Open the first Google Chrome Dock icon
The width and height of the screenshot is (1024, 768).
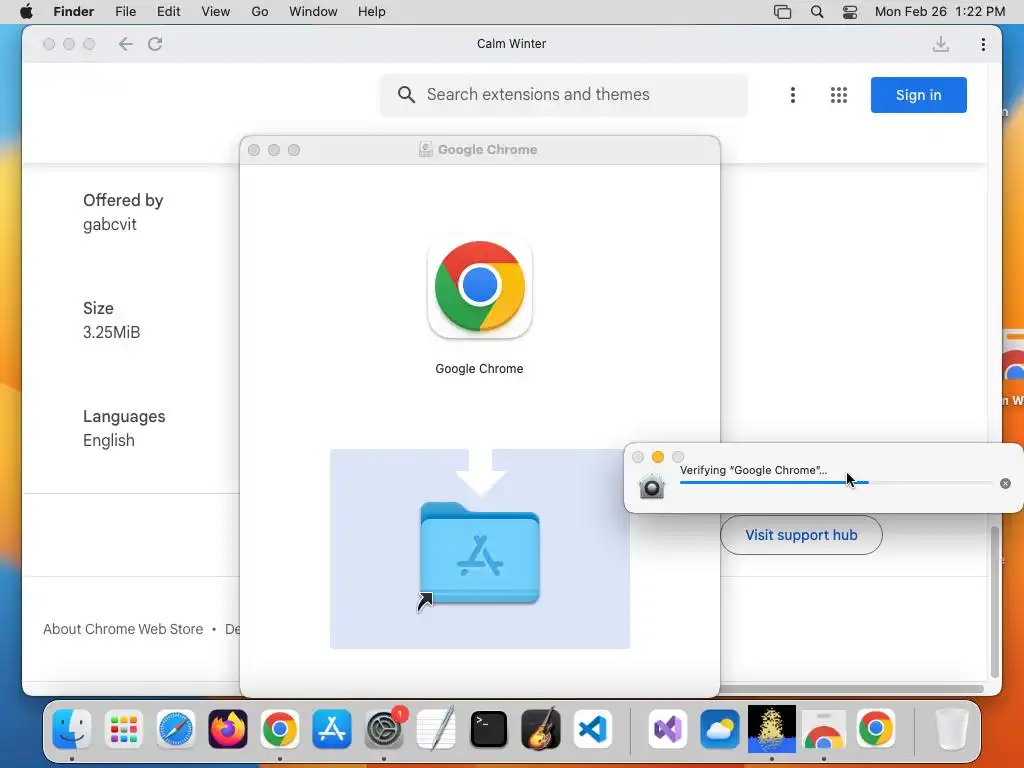[x=280, y=728]
